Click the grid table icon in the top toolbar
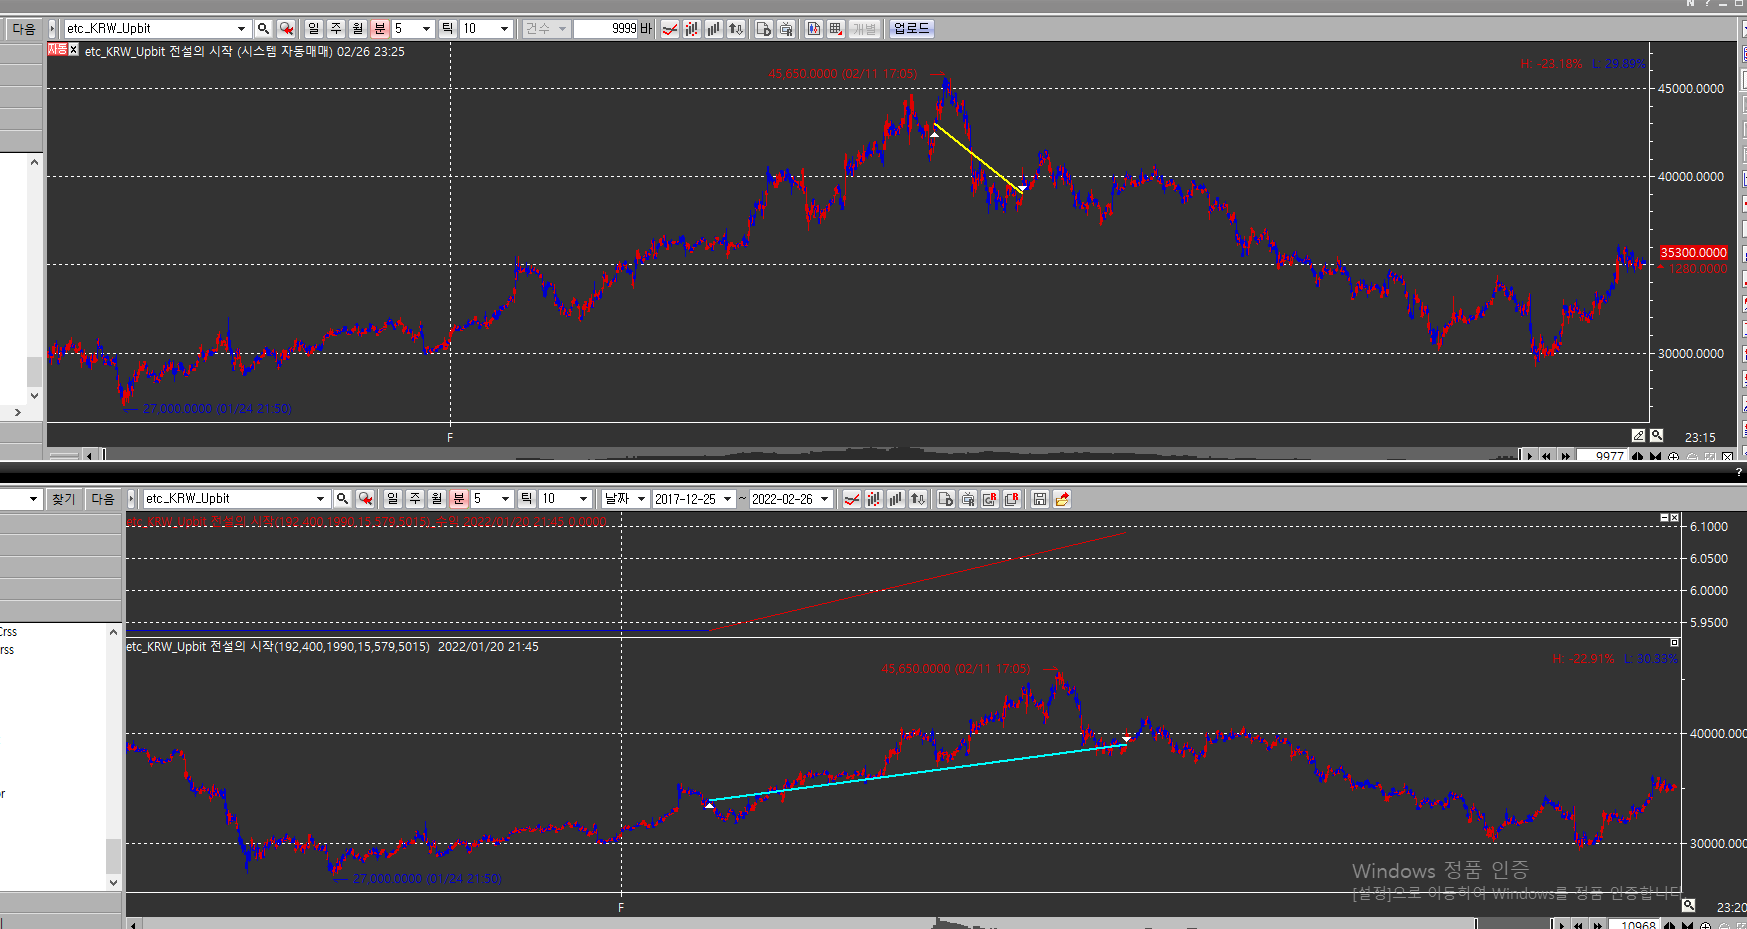 click(836, 29)
